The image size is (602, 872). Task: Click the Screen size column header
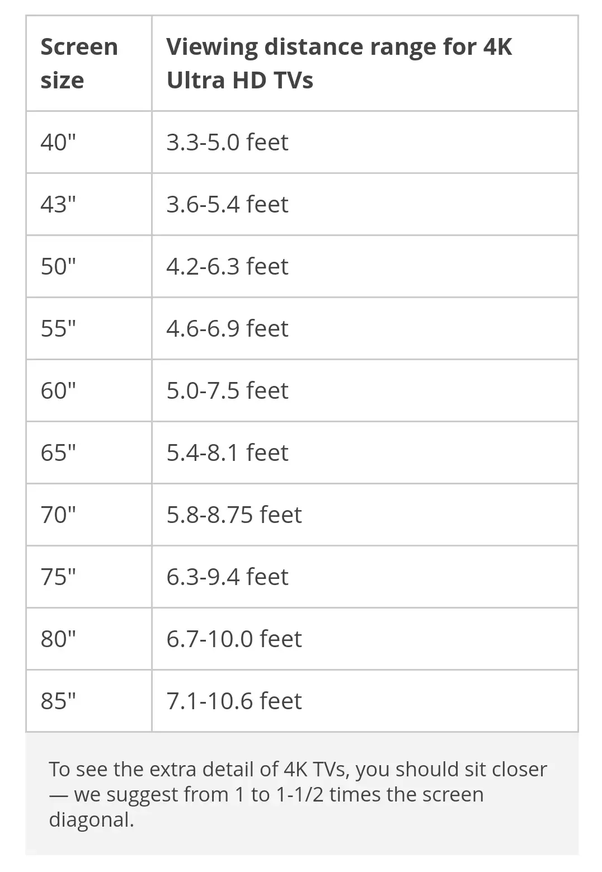89,63
